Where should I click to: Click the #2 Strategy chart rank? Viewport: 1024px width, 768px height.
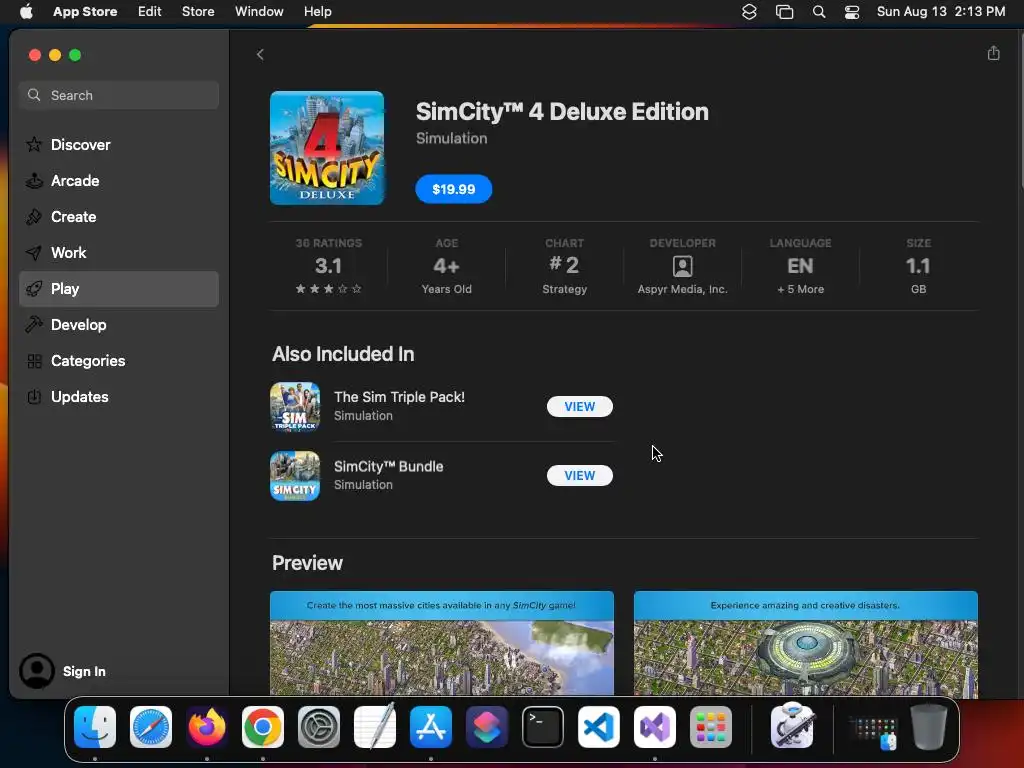(564, 266)
